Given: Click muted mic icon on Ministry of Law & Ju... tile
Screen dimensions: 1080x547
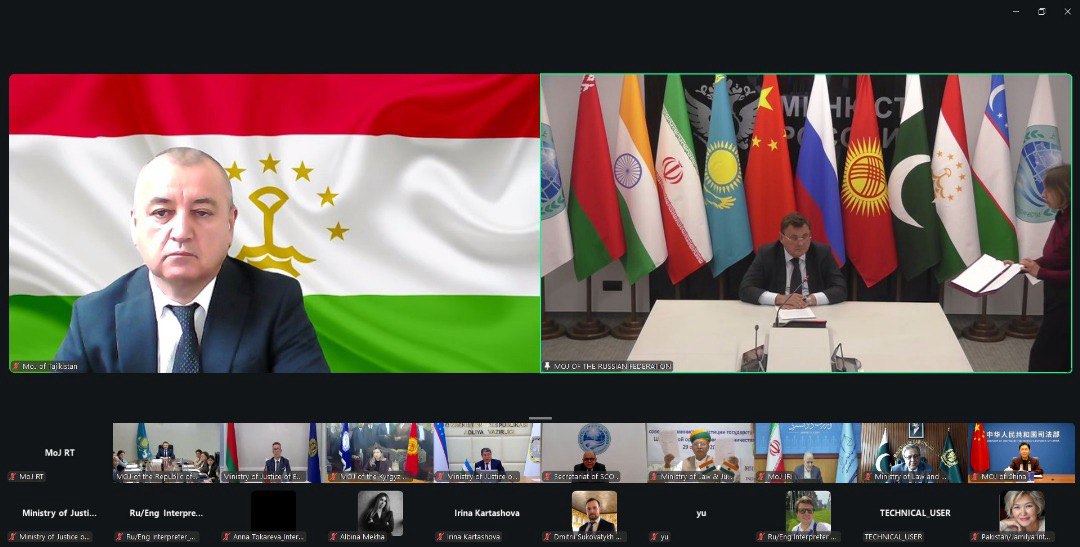Looking at the screenshot, I should 654,476.
